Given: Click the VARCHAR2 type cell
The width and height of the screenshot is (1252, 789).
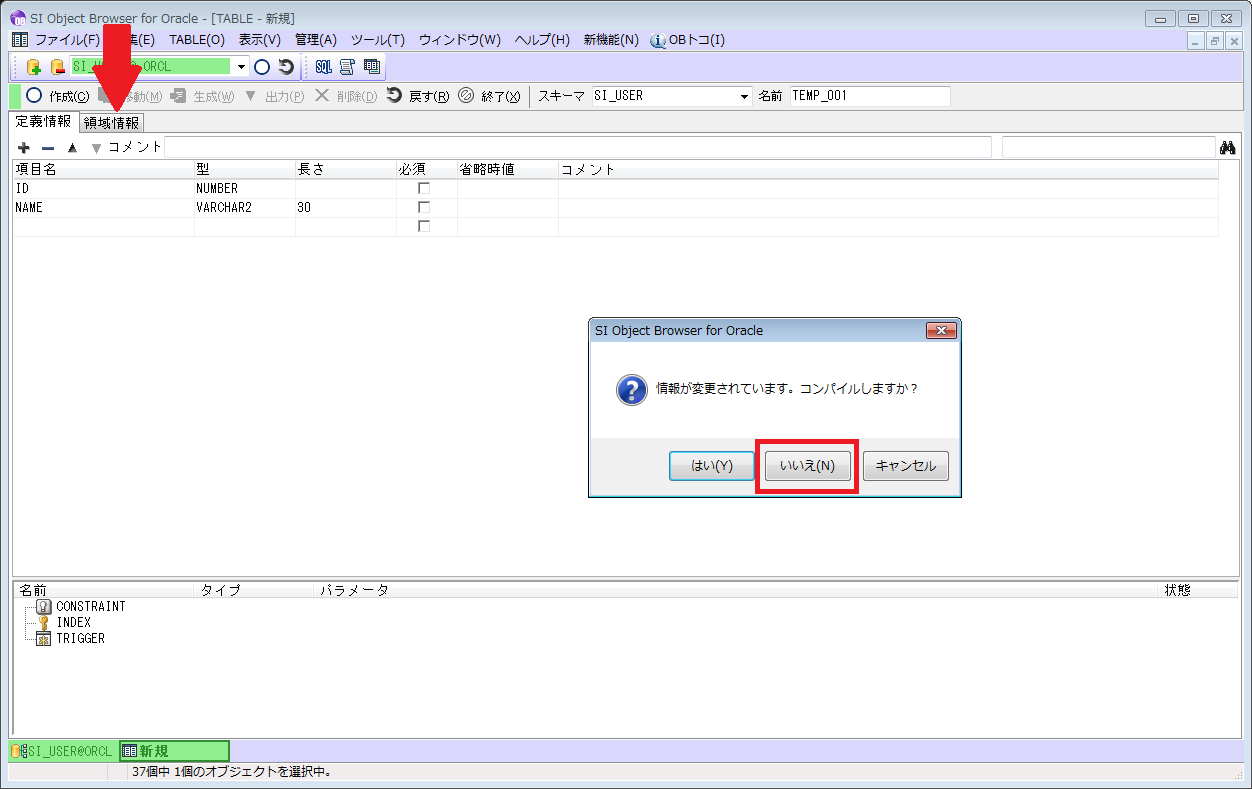Looking at the screenshot, I should click(x=245, y=207).
